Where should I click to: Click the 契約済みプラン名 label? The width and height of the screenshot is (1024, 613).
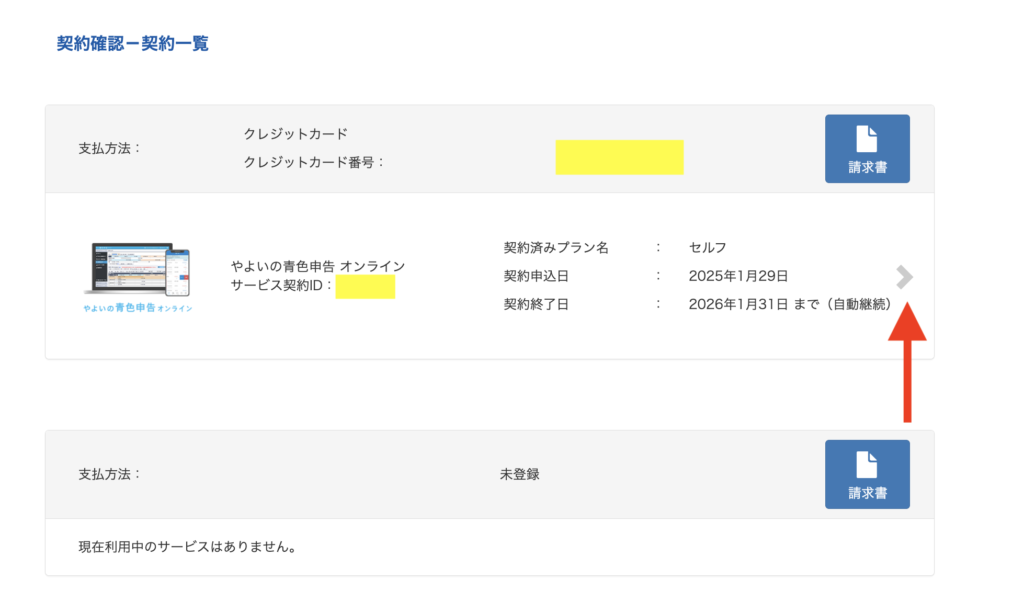(556, 247)
